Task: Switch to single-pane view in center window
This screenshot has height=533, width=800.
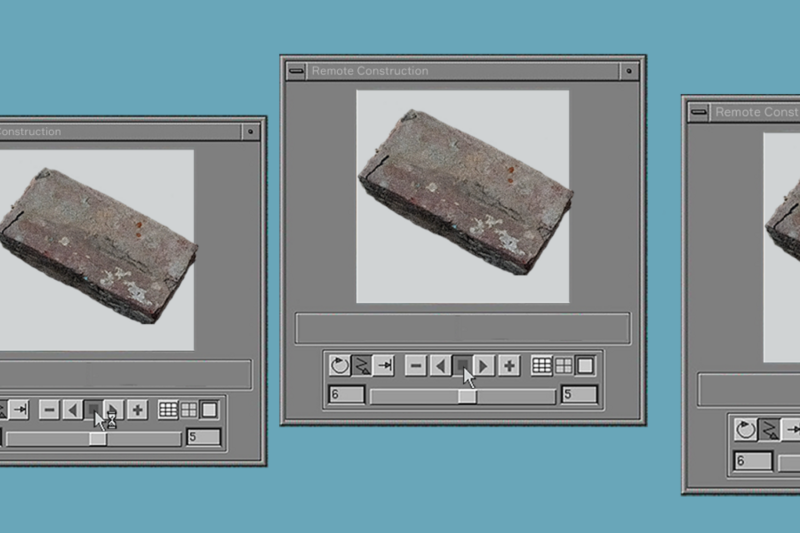Action: point(584,365)
